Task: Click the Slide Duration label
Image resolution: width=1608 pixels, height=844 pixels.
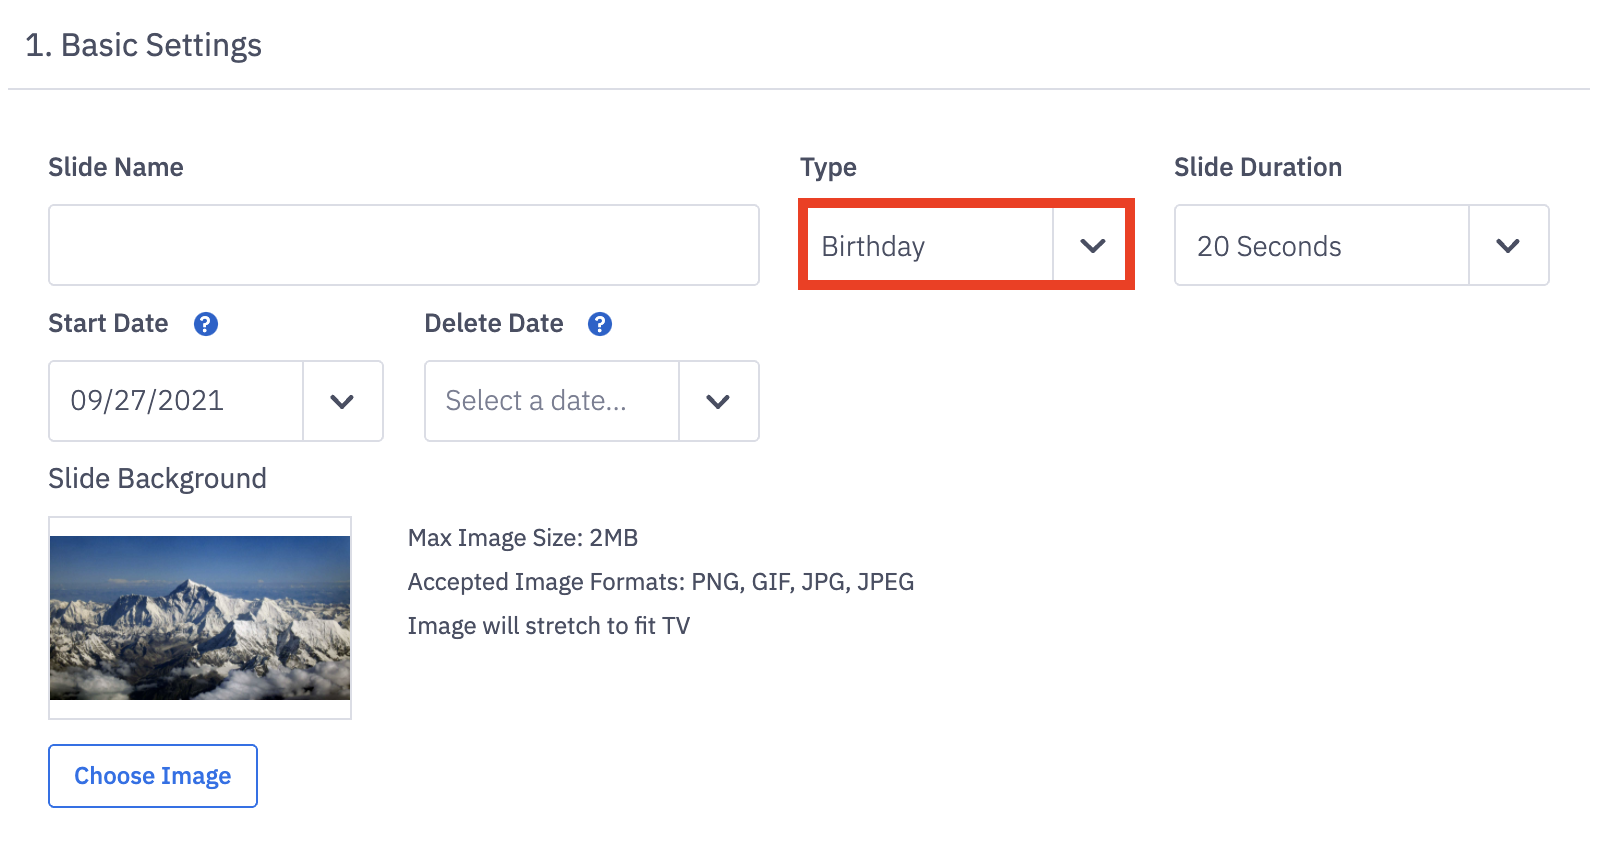Action: click(1257, 167)
